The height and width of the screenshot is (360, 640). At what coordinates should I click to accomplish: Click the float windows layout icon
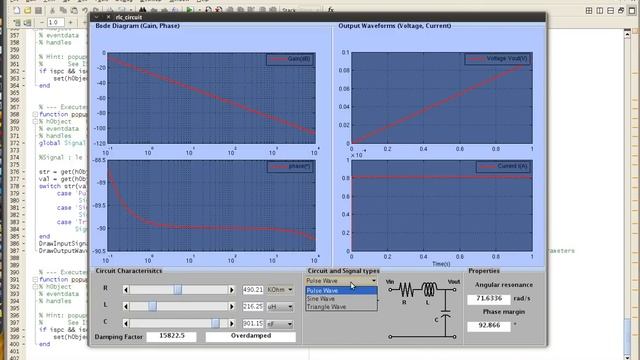click(x=621, y=11)
